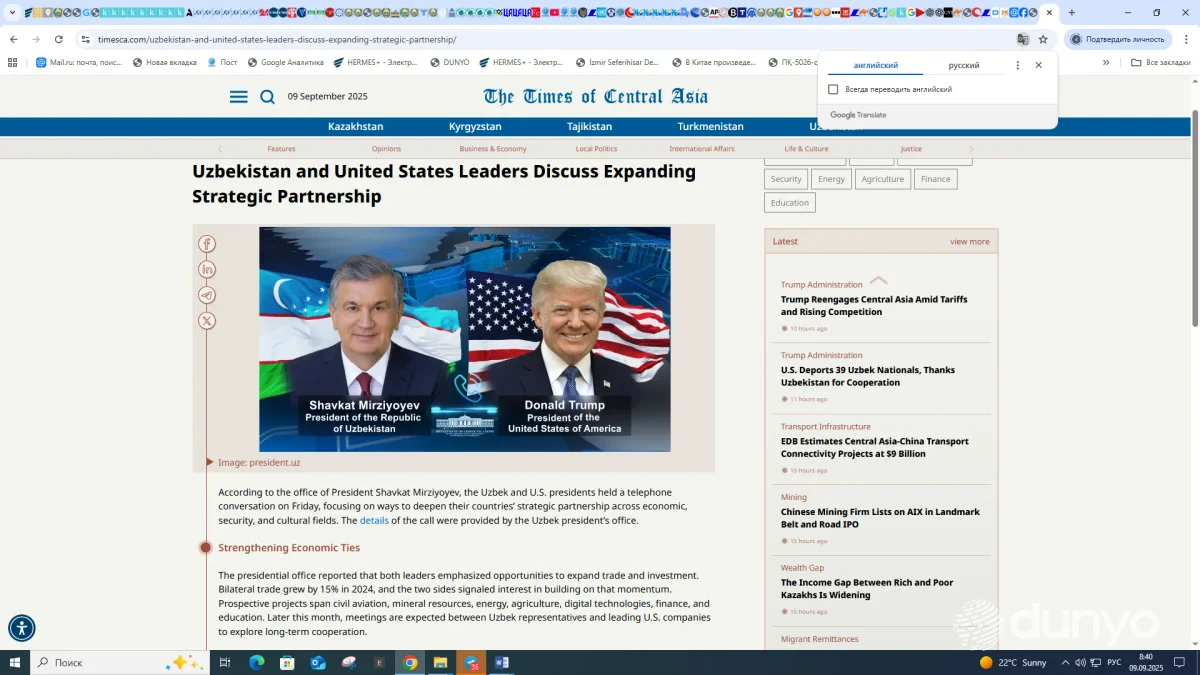This screenshot has height=675, width=1200.
Task: Open the hamburger menu on Times of Central Asia
Action: (238, 97)
